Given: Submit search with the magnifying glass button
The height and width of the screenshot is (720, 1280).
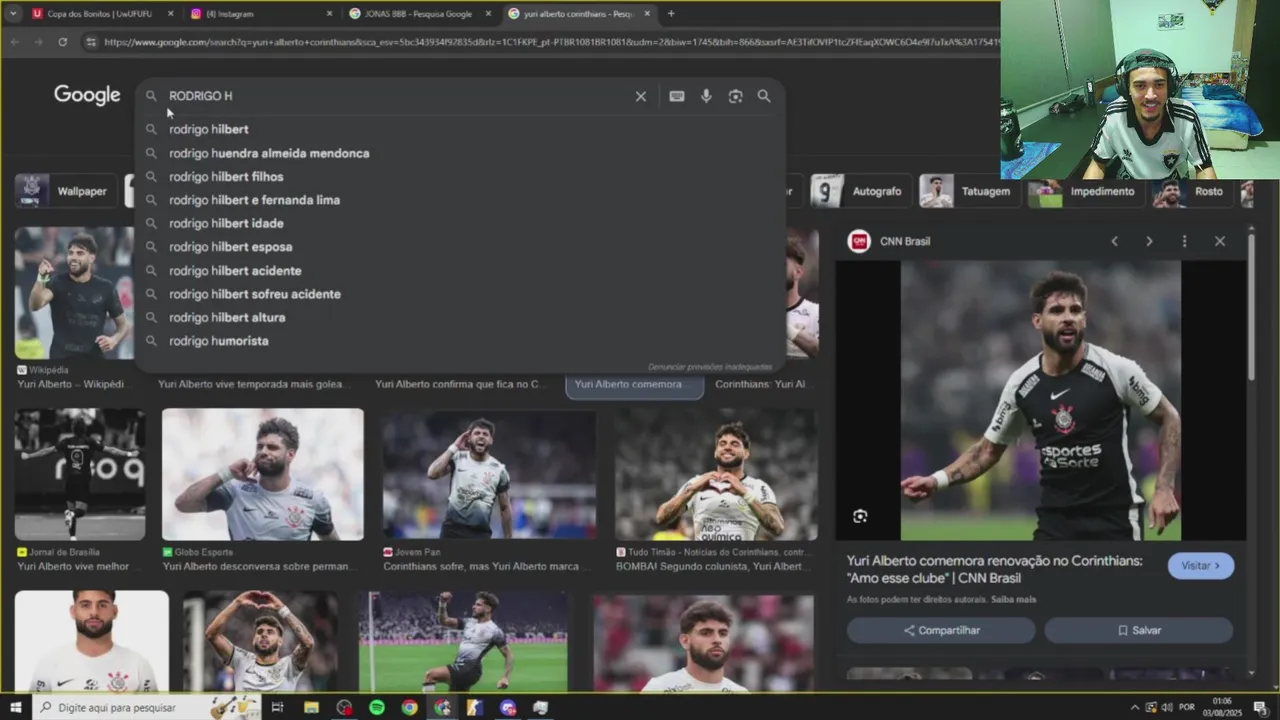Looking at the screenshot, I should pos(764,96).
